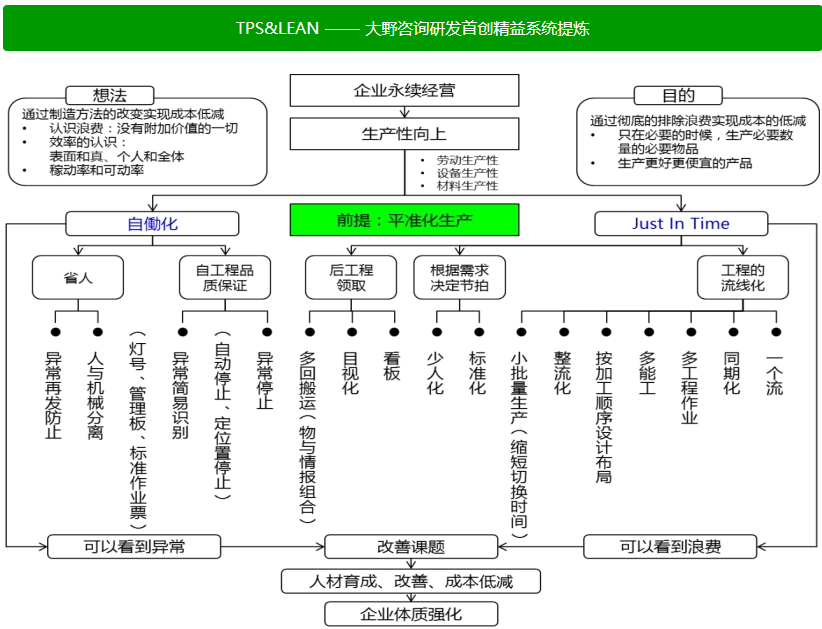Click bullet dot above 看板
The image size is (822, 629).
coord(394,332)
